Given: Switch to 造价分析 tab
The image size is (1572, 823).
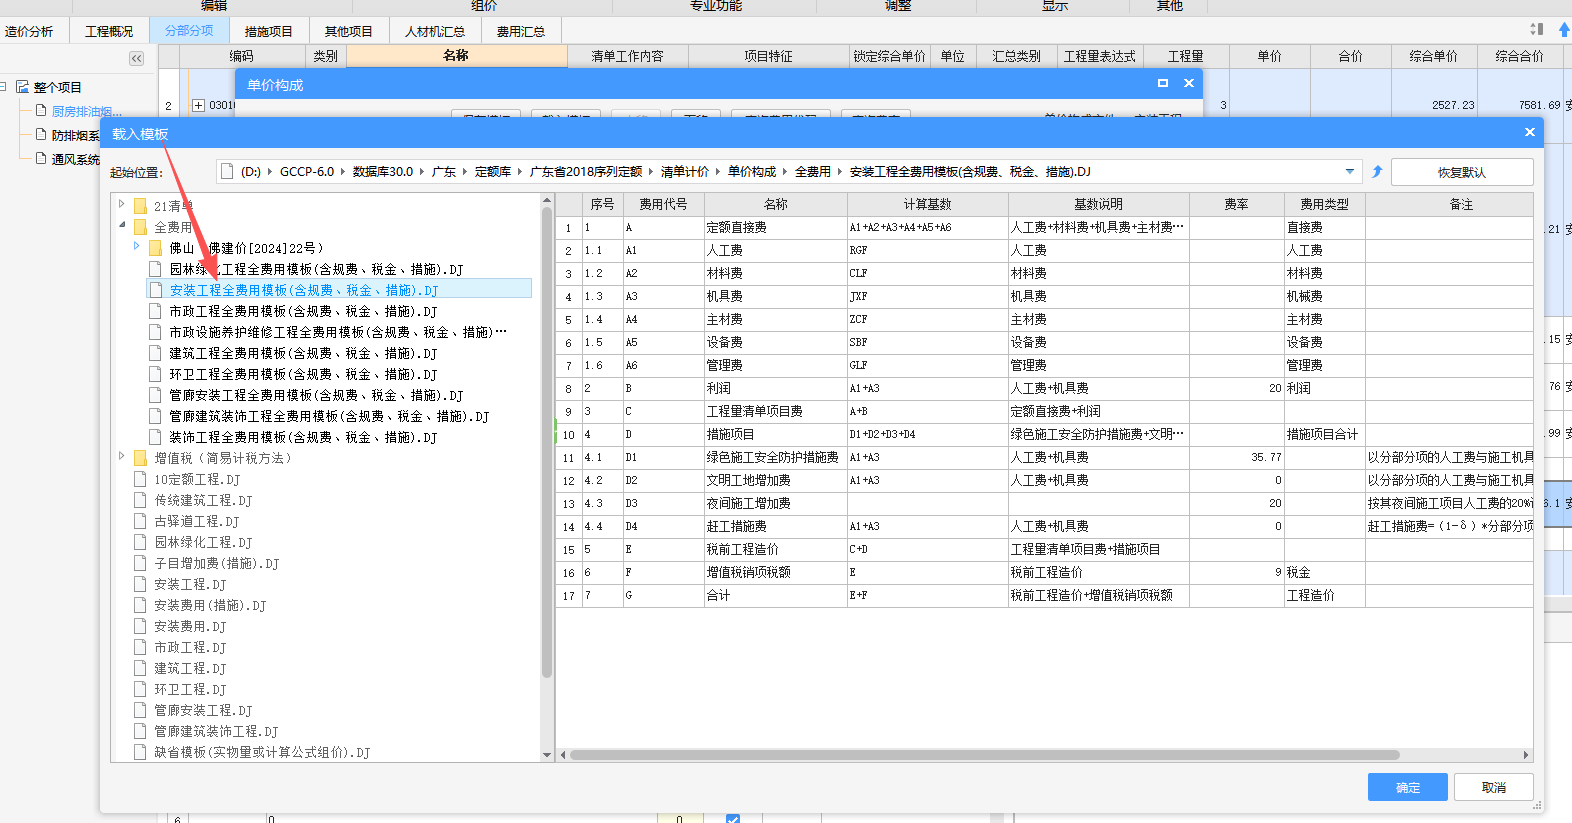Looking at the screenshot, I should (29, 31).
